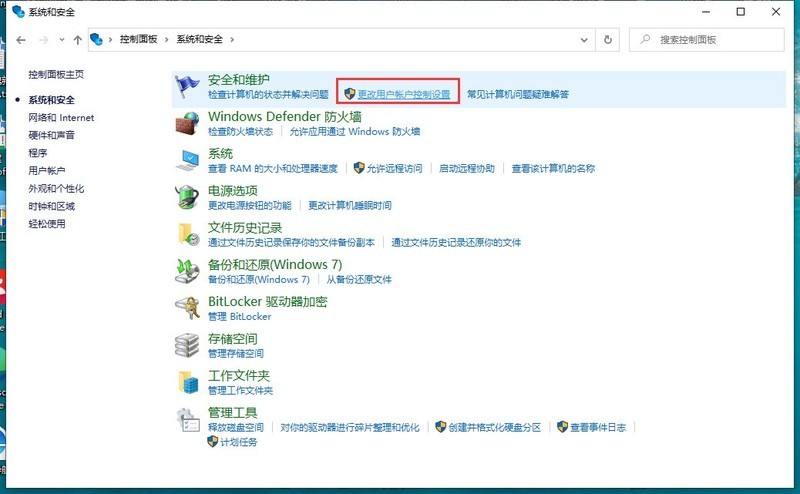Open the 文件历史记录 heading link

pos(245,228)
